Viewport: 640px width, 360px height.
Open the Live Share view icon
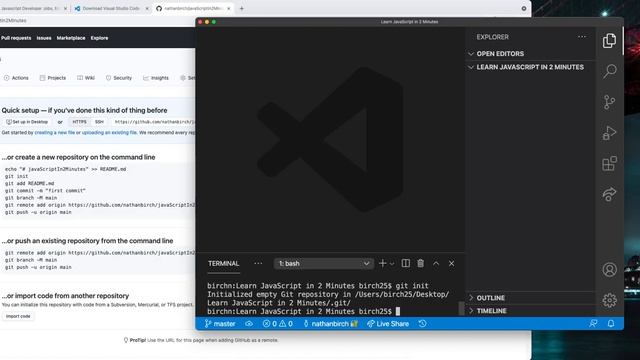[609, 194]
